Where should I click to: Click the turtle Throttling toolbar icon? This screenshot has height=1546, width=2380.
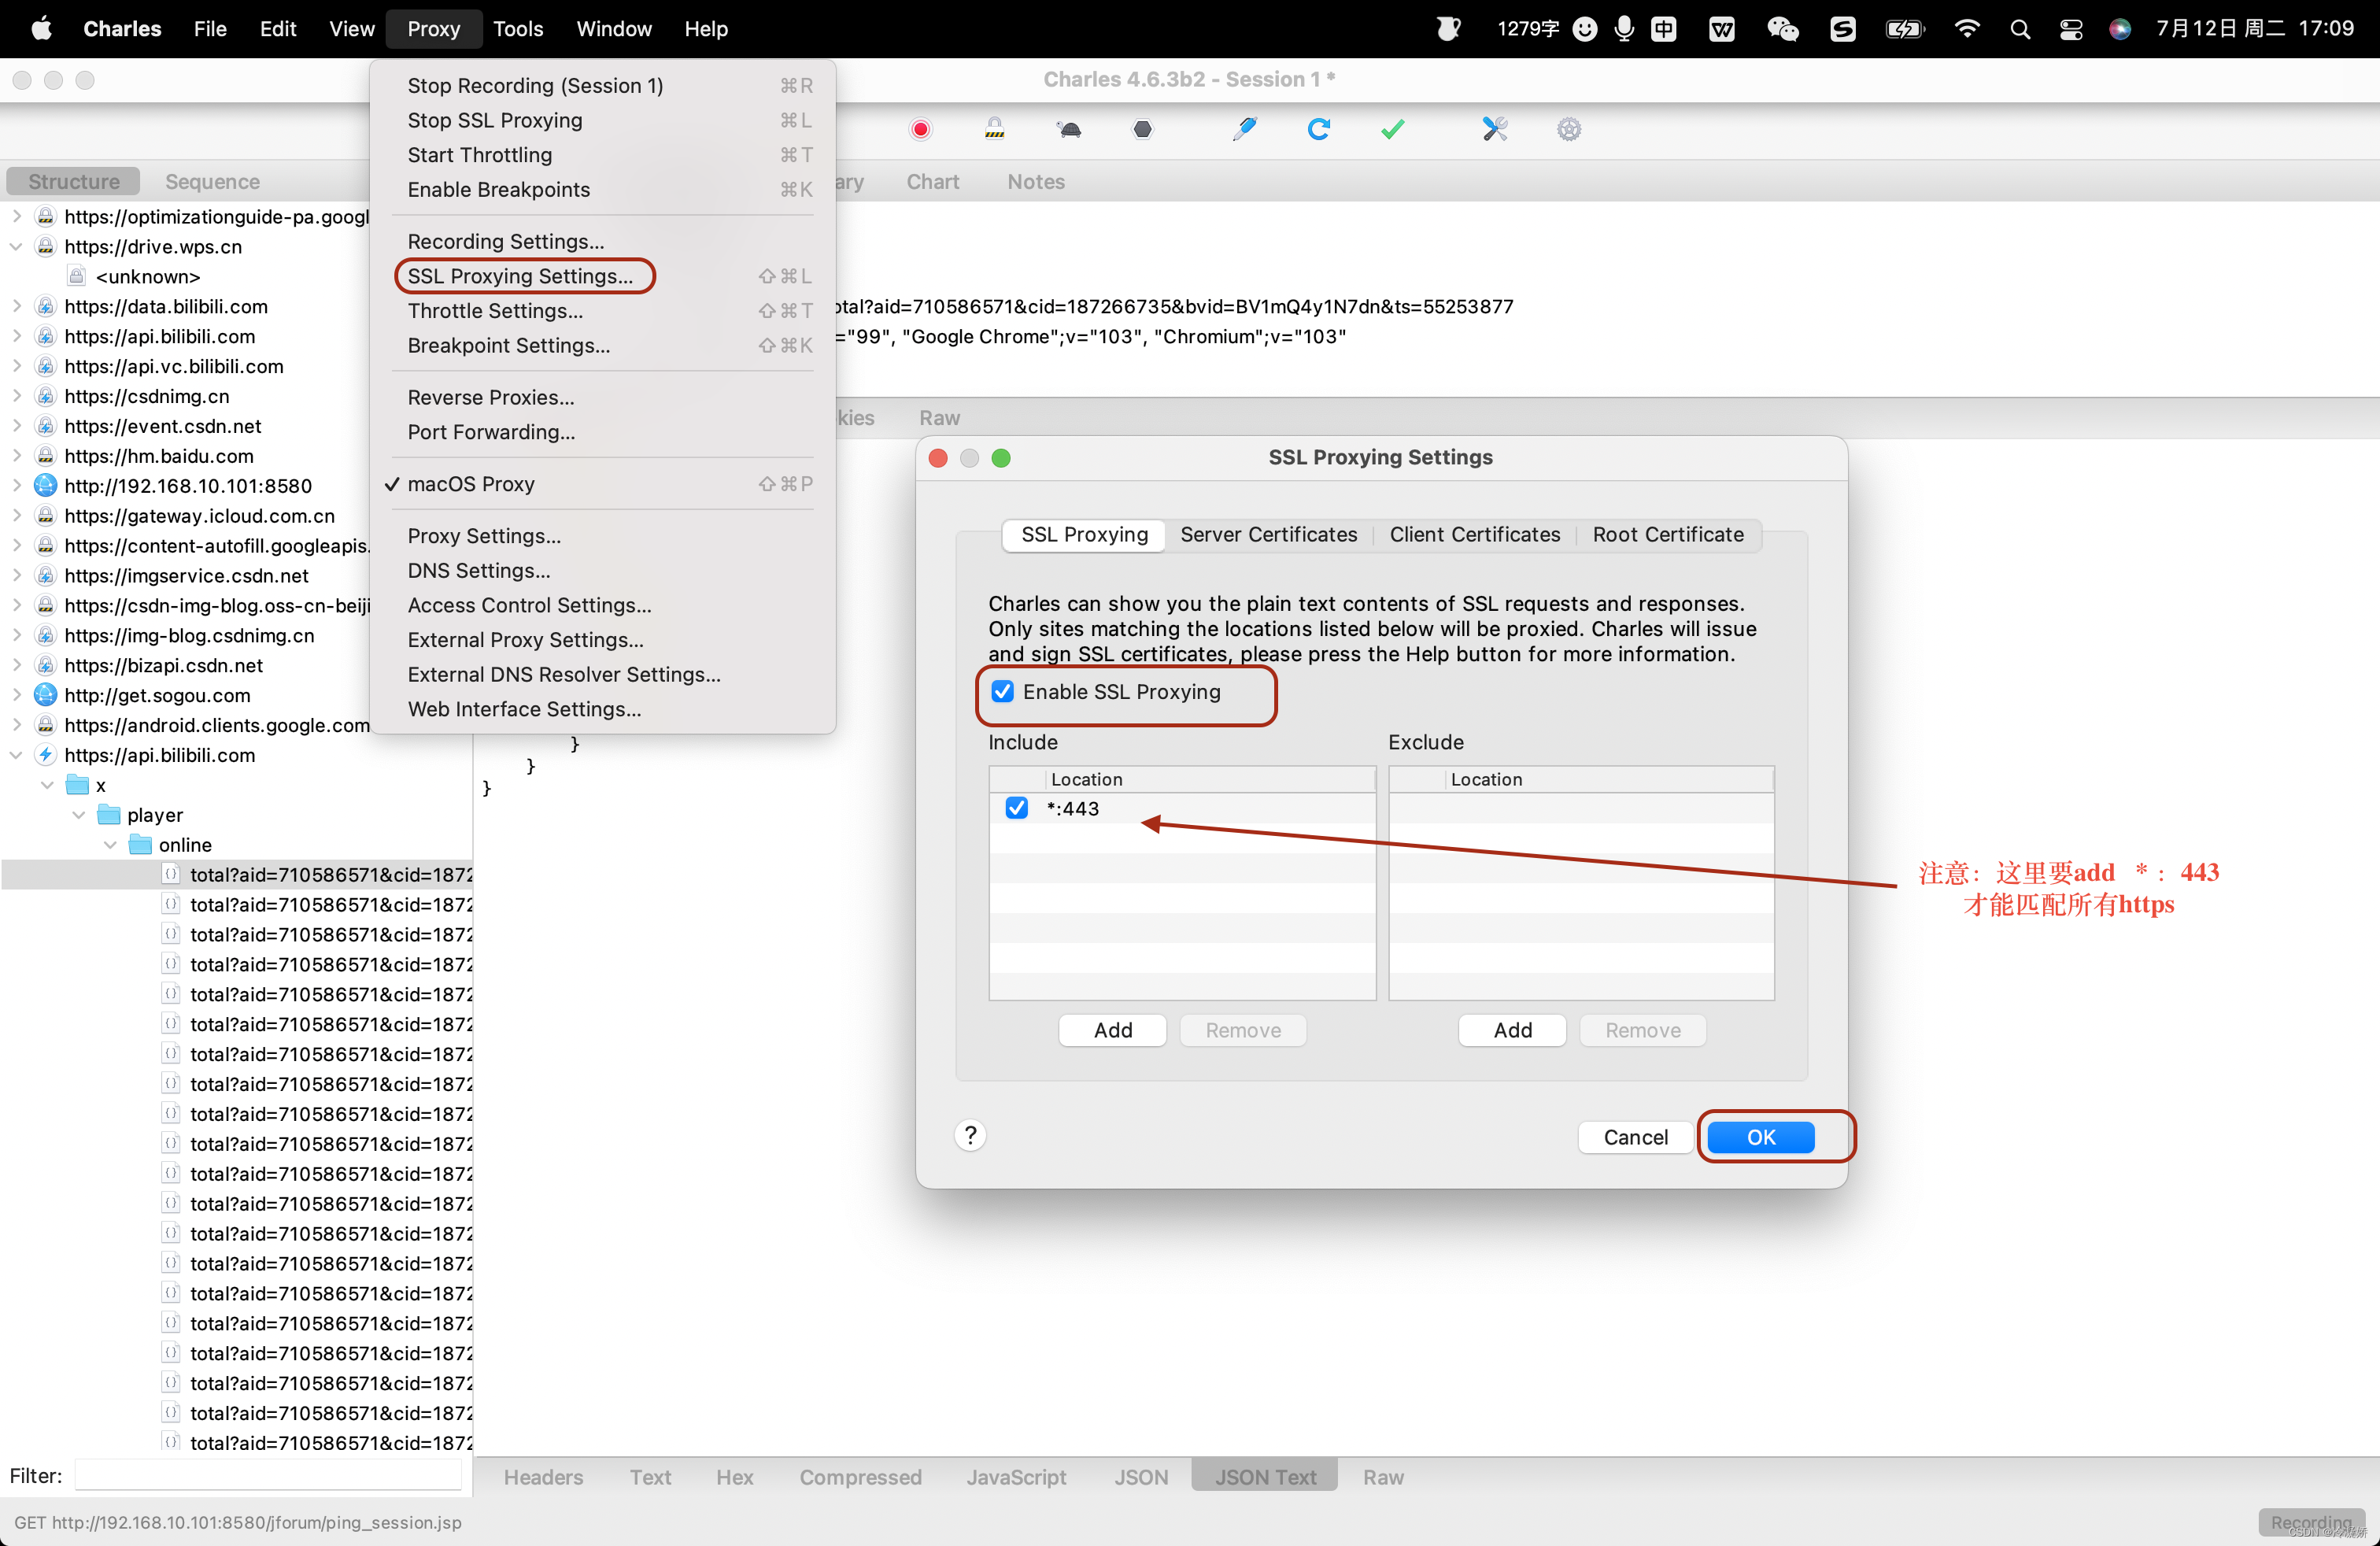click(1069, 129)
